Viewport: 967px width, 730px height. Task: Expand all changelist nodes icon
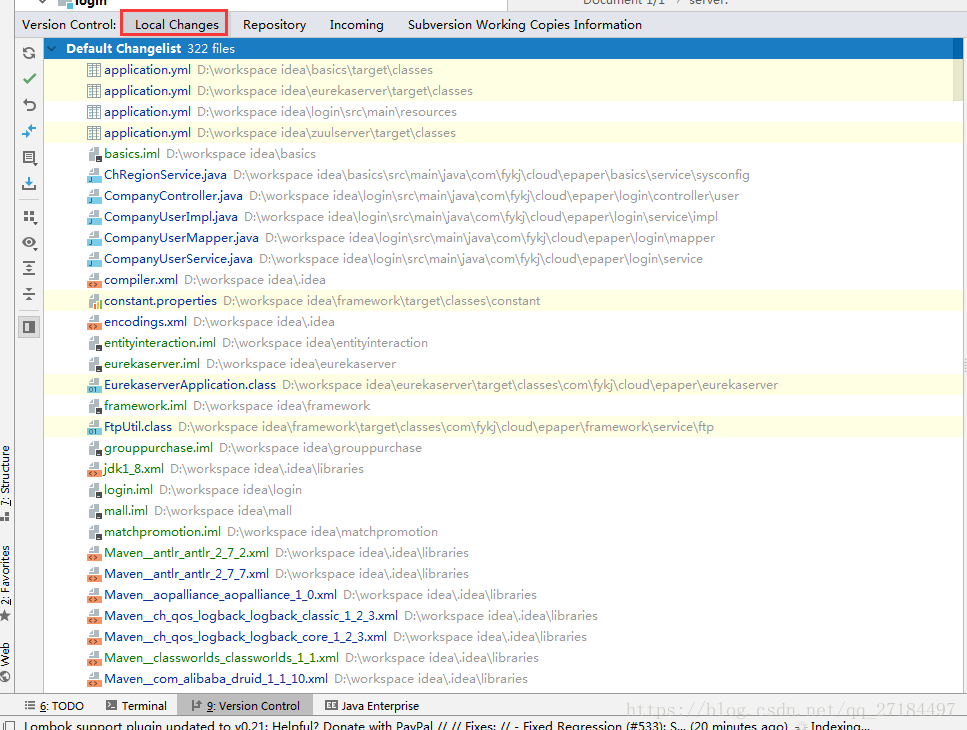click(x=29, y=267)
